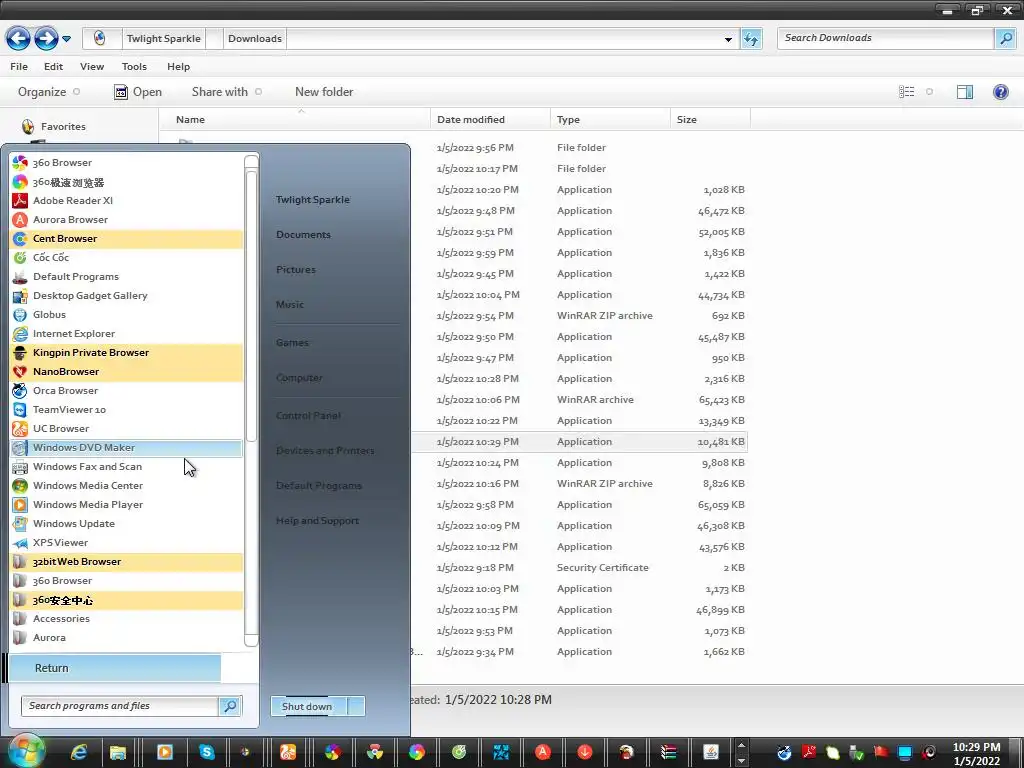Click the Search Downloads field
The width and height of the screenshot is (1024, 768).
[x=886, y=38]
